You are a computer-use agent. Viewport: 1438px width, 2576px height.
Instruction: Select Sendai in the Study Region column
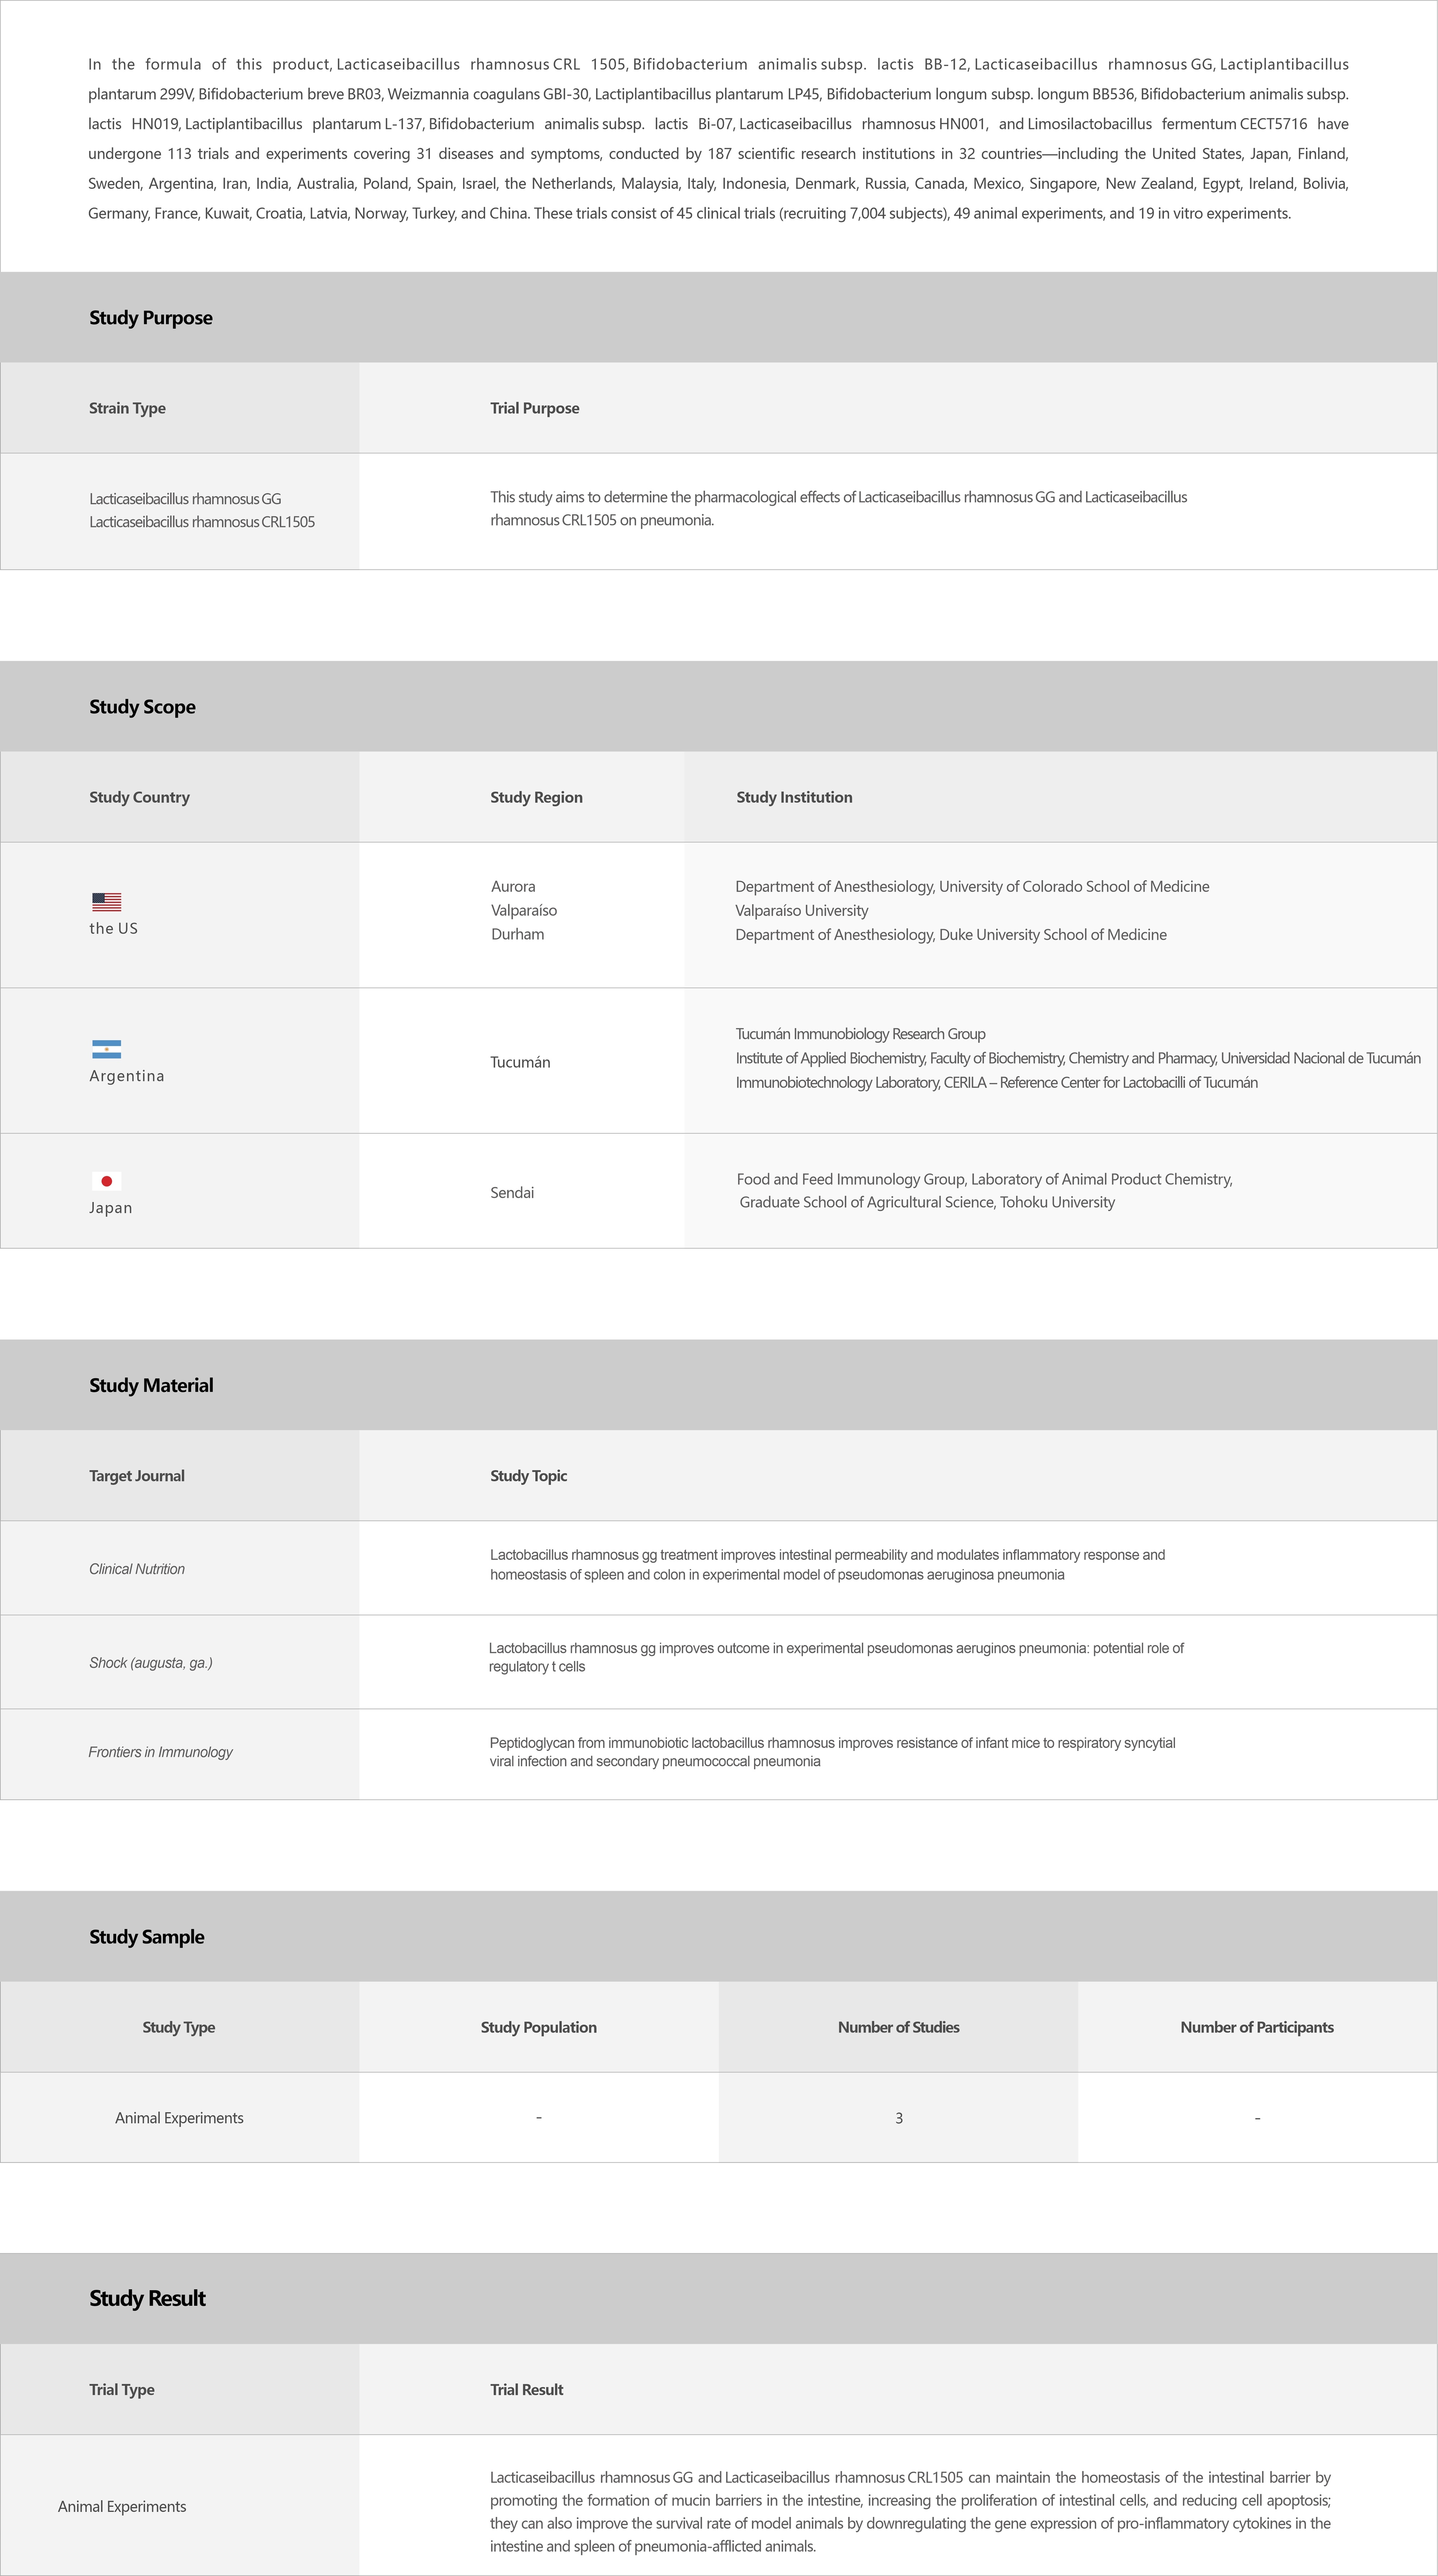tap(512, 1192)
